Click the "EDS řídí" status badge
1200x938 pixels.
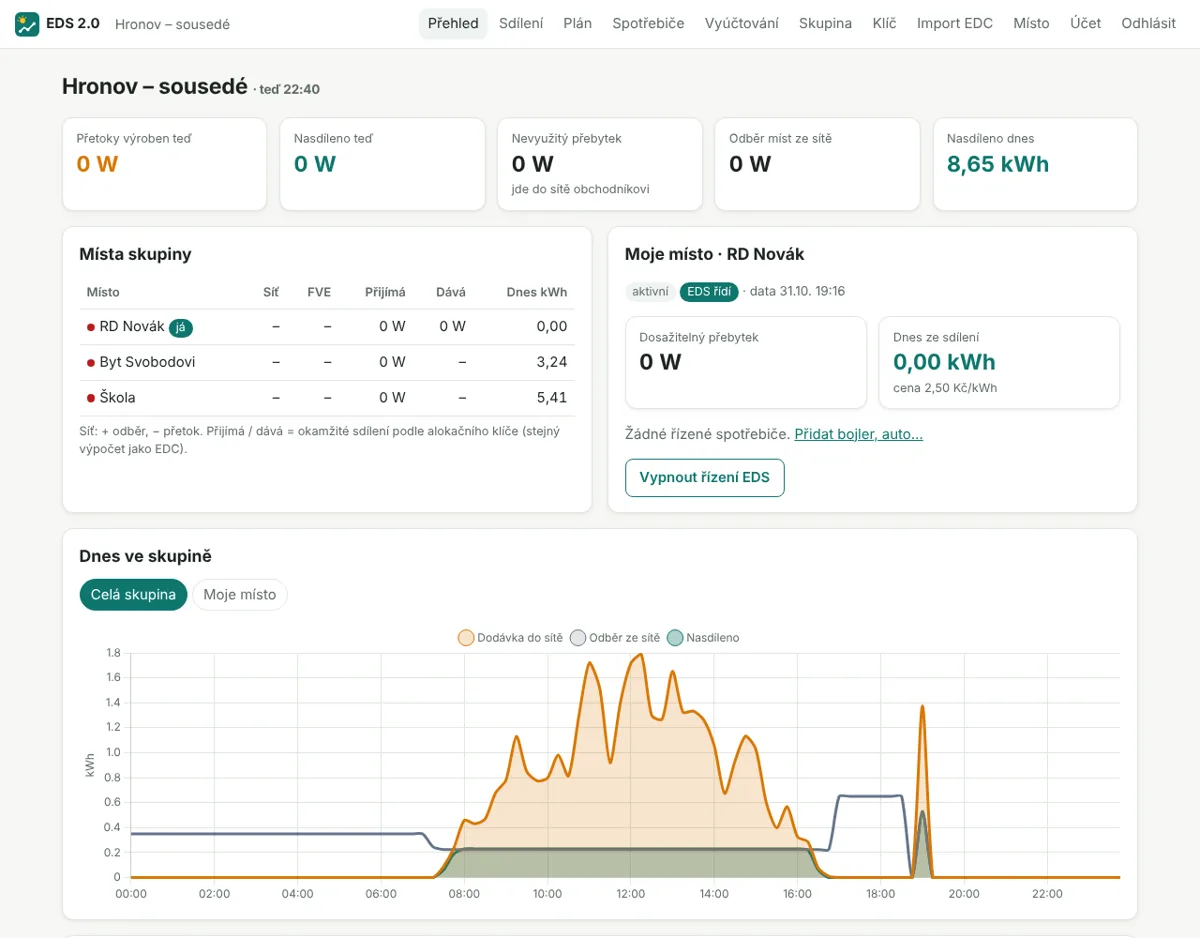(709, 292)
